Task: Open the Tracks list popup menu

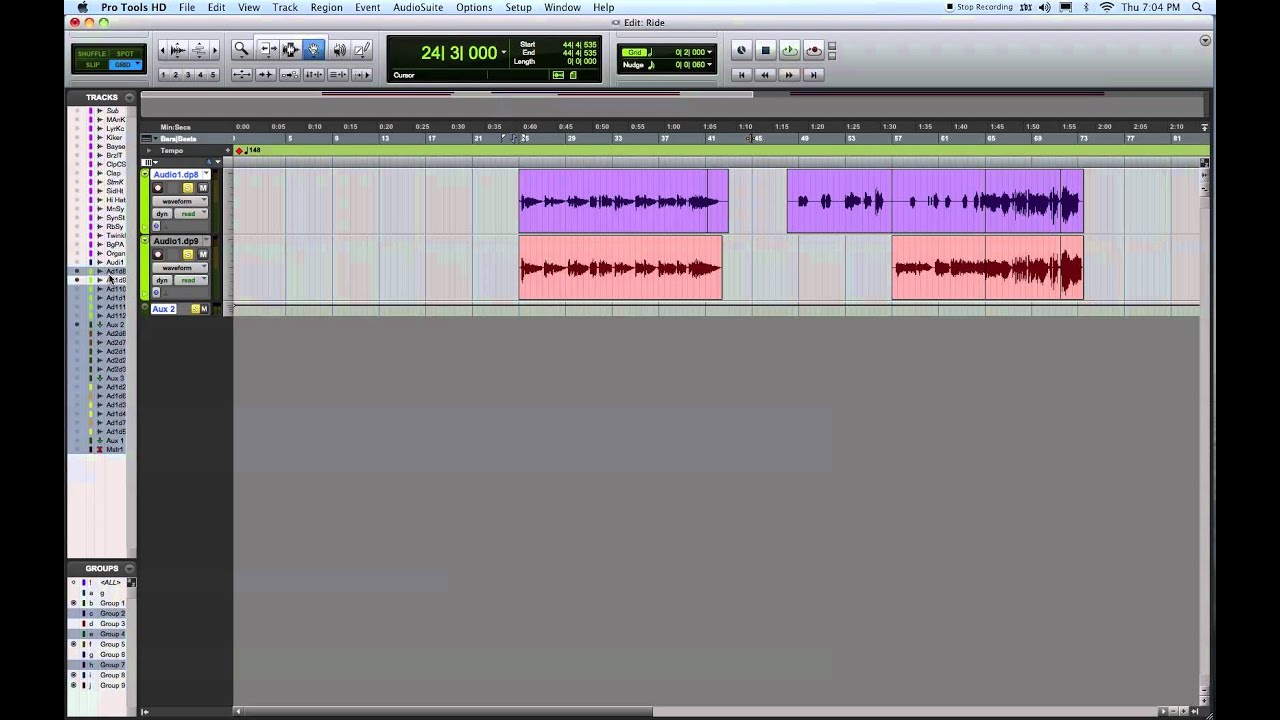Action: [129, 97]
